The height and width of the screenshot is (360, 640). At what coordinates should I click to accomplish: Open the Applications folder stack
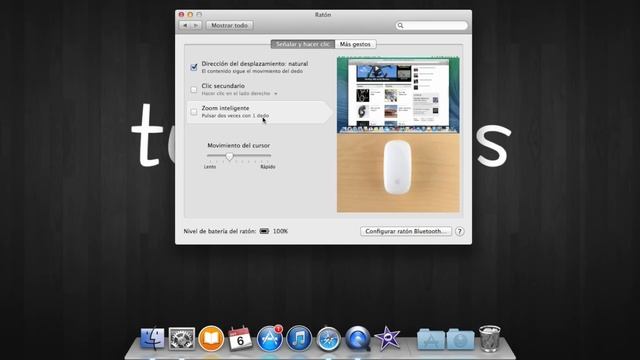(431, 339)
